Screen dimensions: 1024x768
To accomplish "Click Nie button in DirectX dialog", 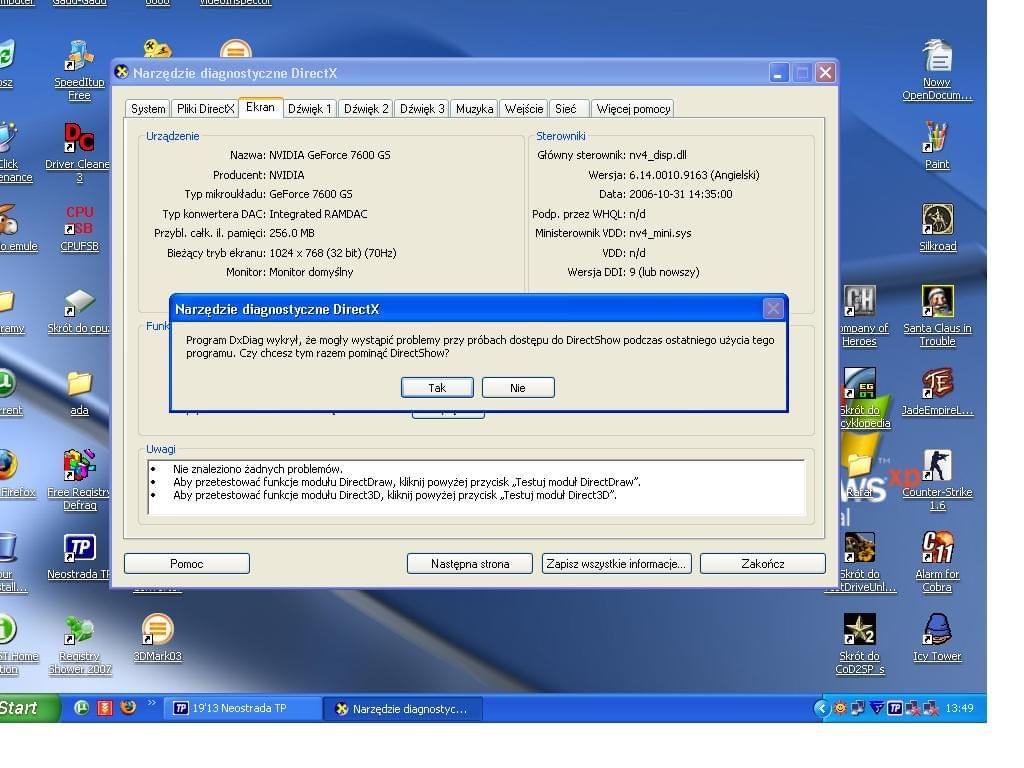I will [517, 388].
